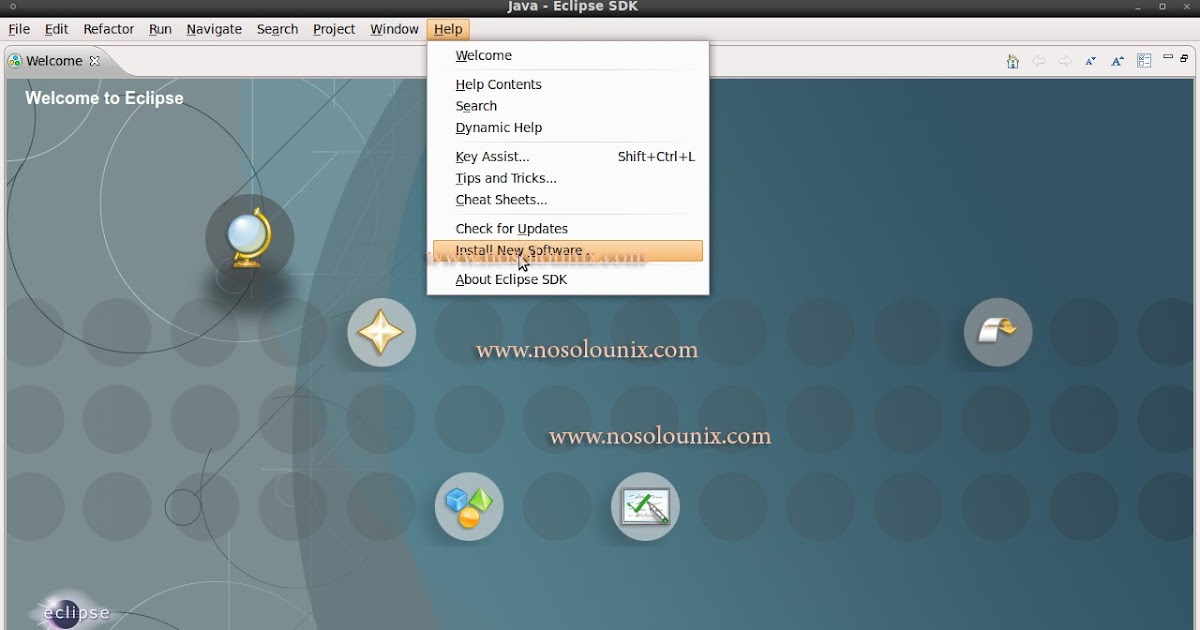1200x630 pixels.
Task: Click the Reduce text size icon
Action: click(1090, 61)
